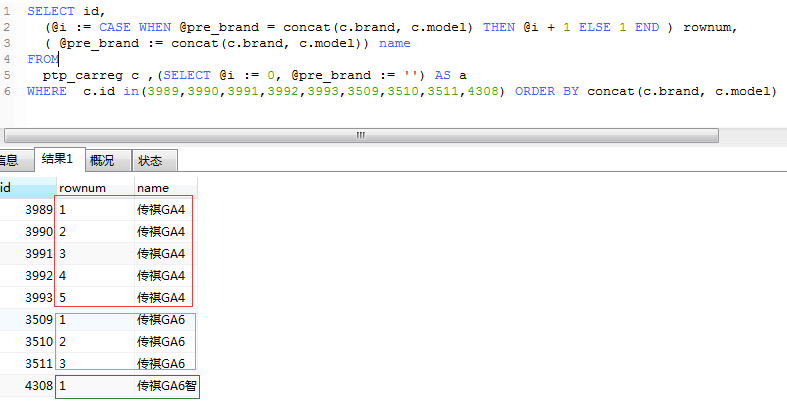Click the name cell 传祺GA4 in row 3991

(x=166, y=254)
